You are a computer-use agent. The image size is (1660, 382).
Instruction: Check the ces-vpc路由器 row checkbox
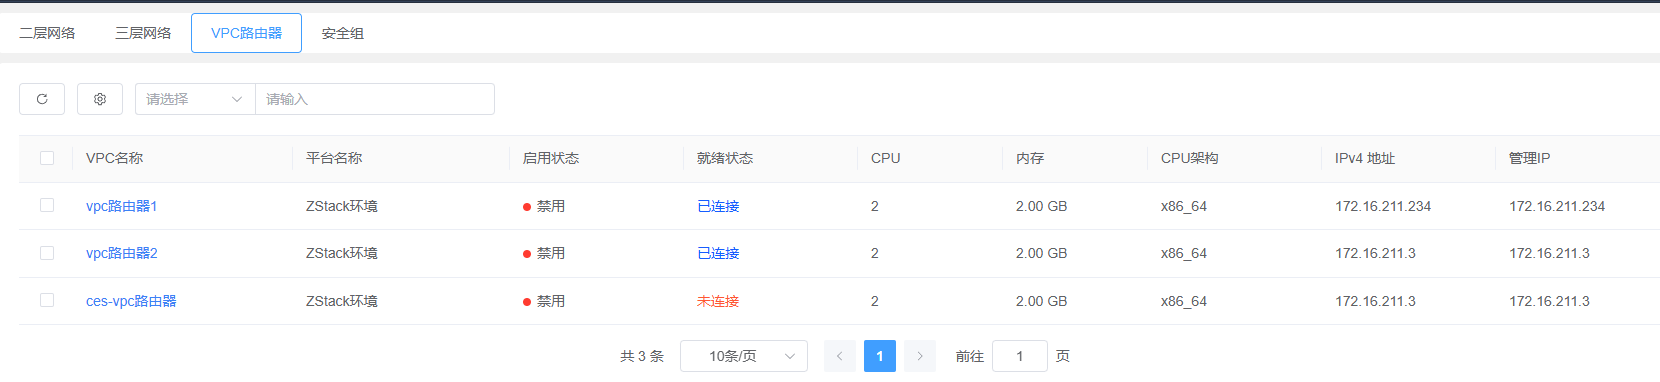click(47, 300)
